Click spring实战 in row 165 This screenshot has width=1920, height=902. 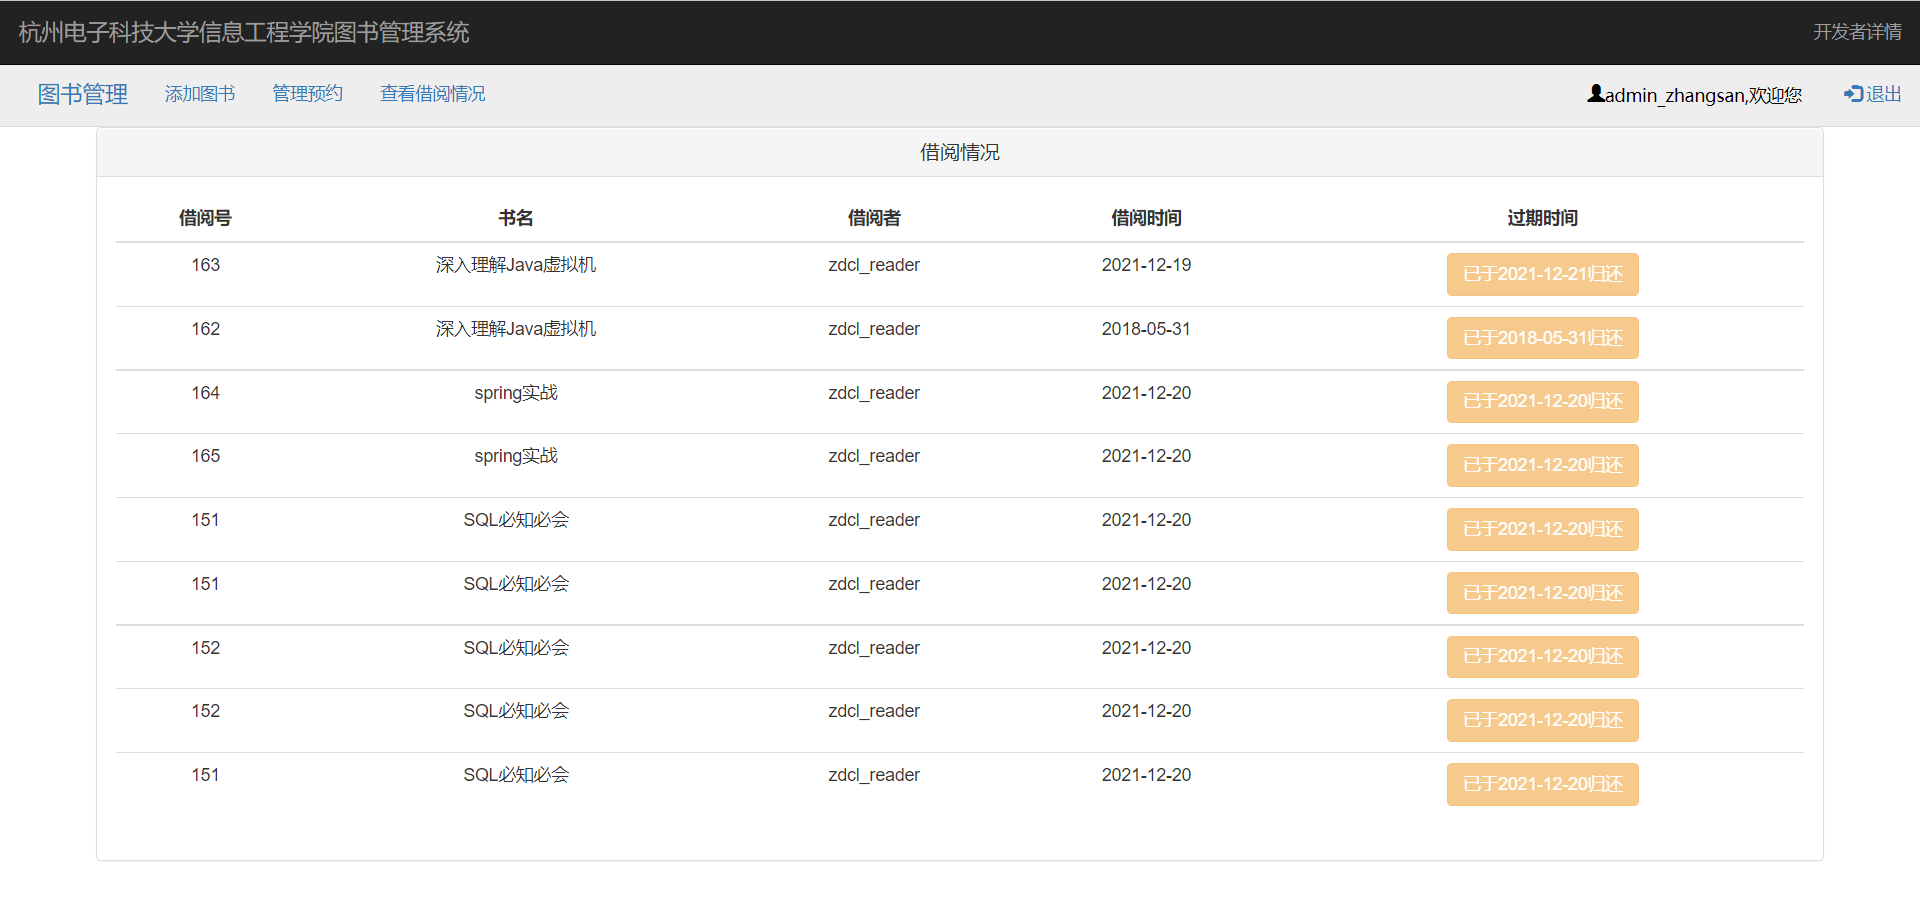[x=516, y=456]
